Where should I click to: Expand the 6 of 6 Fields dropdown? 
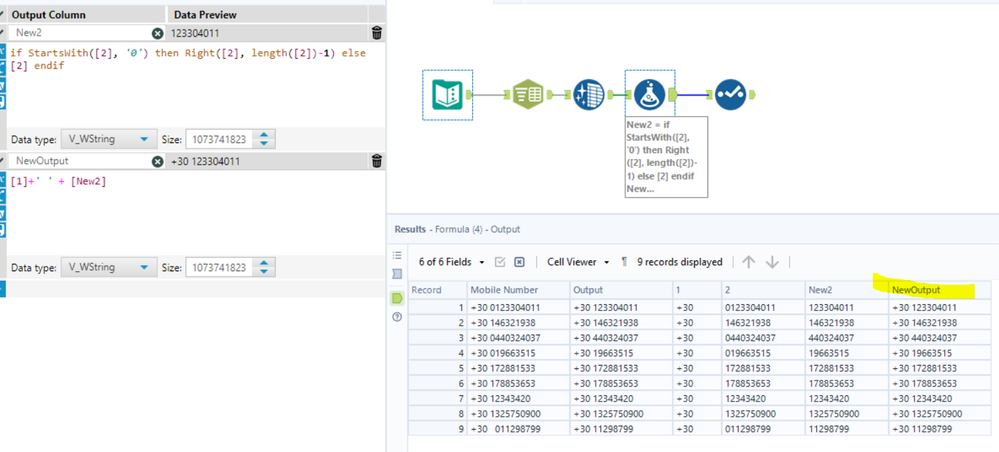coord(451,262)
